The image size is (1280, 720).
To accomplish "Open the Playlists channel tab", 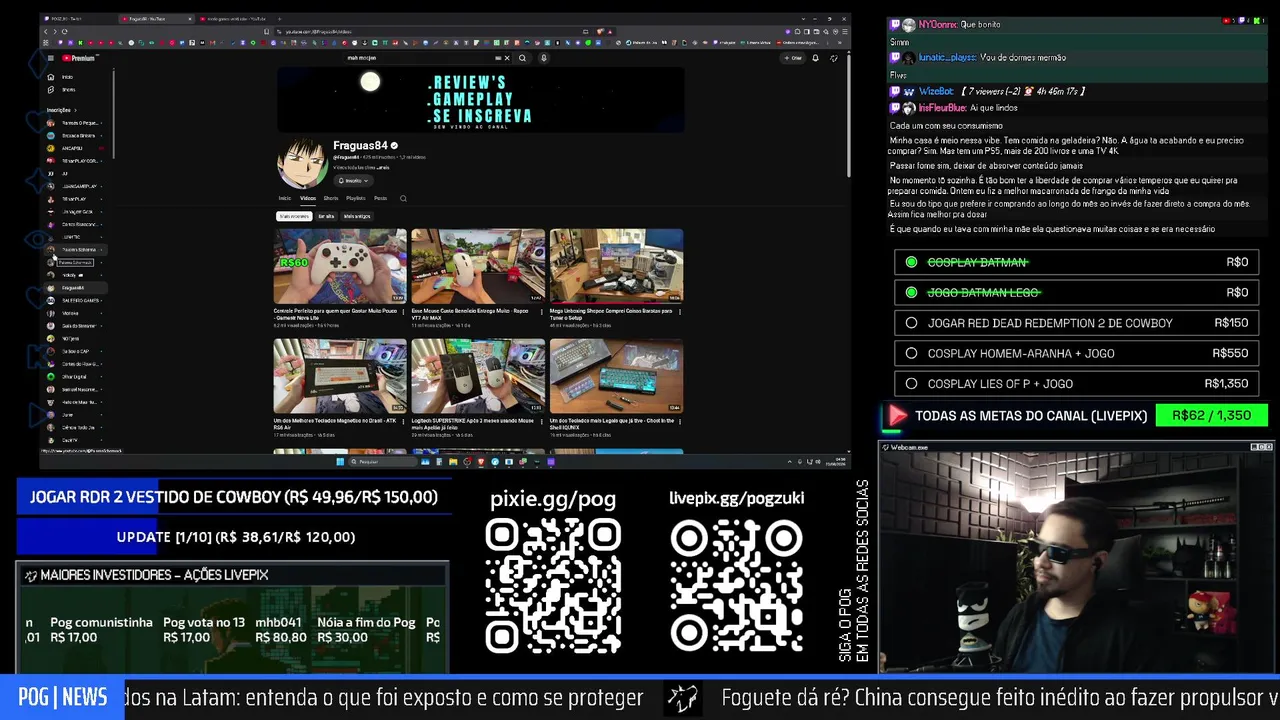I will [356, 198].
